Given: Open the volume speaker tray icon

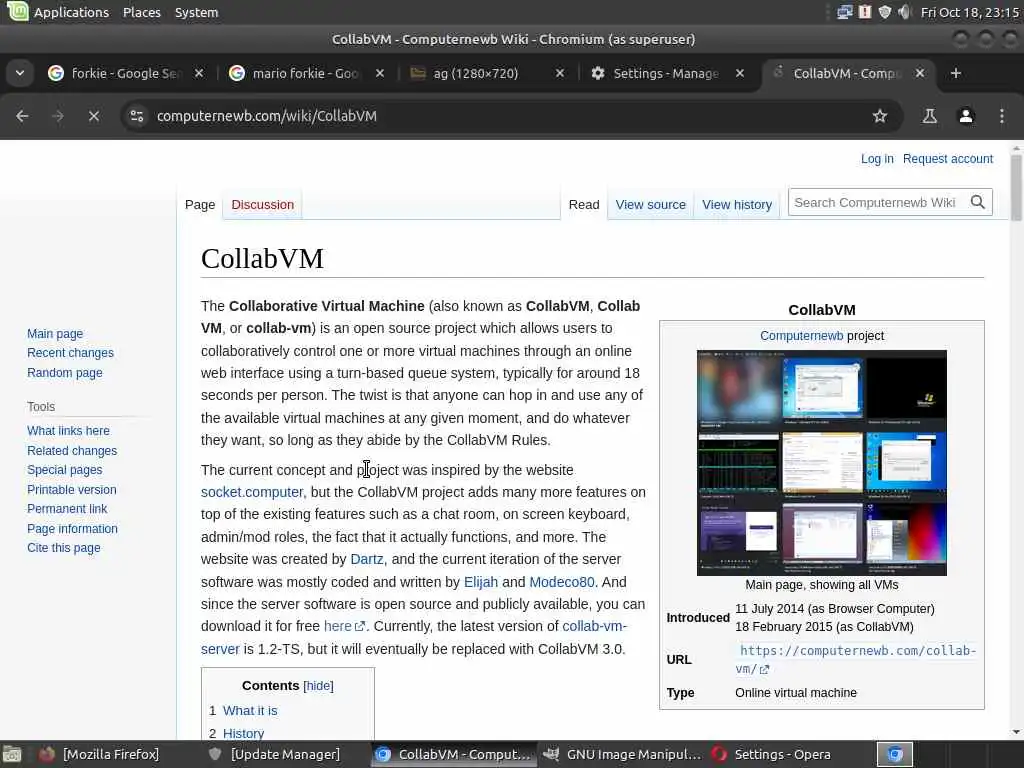Looking at the screenshot, I should click(904, 12).
